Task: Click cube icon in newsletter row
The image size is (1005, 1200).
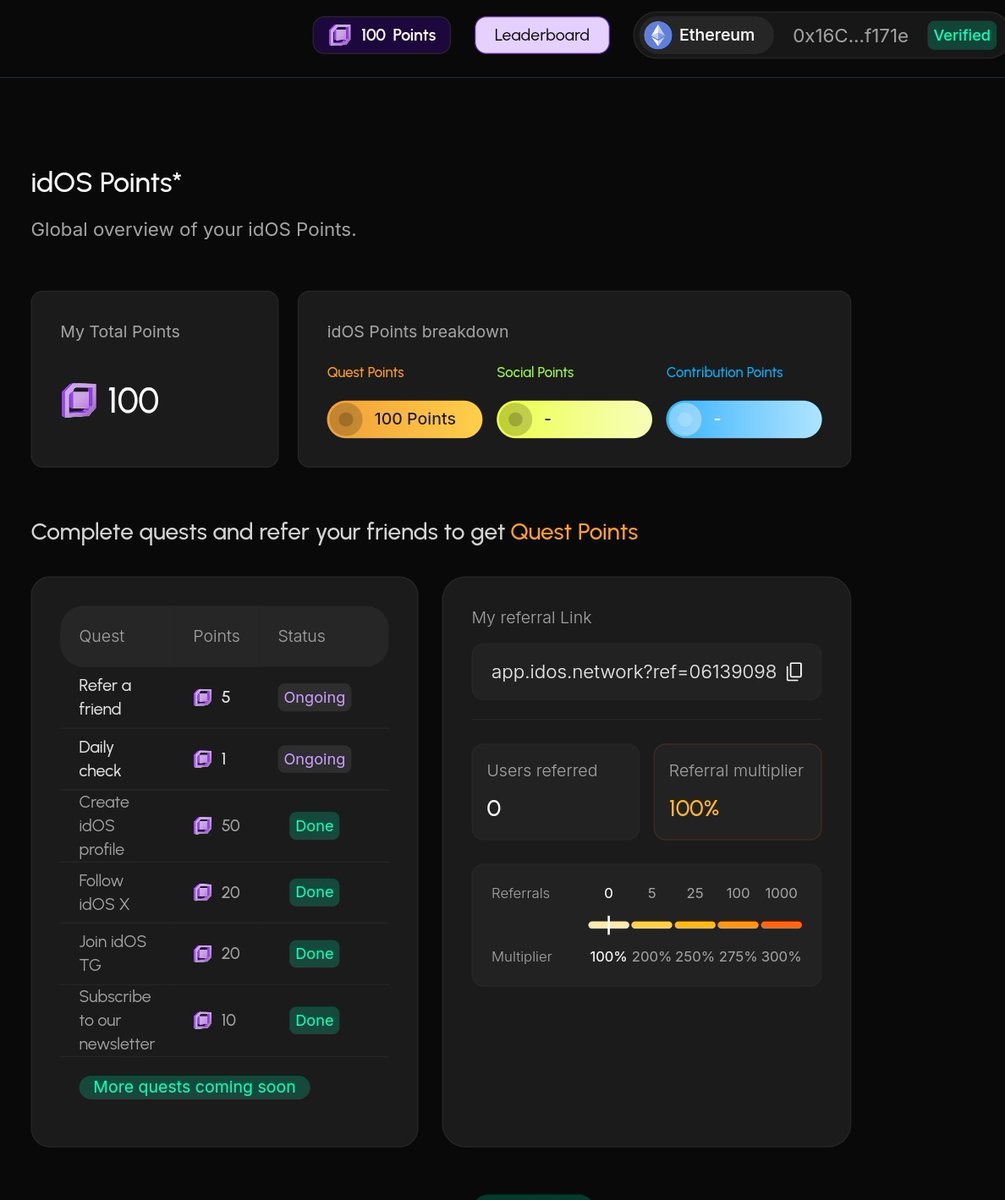Action: [x=202, y=1020]
